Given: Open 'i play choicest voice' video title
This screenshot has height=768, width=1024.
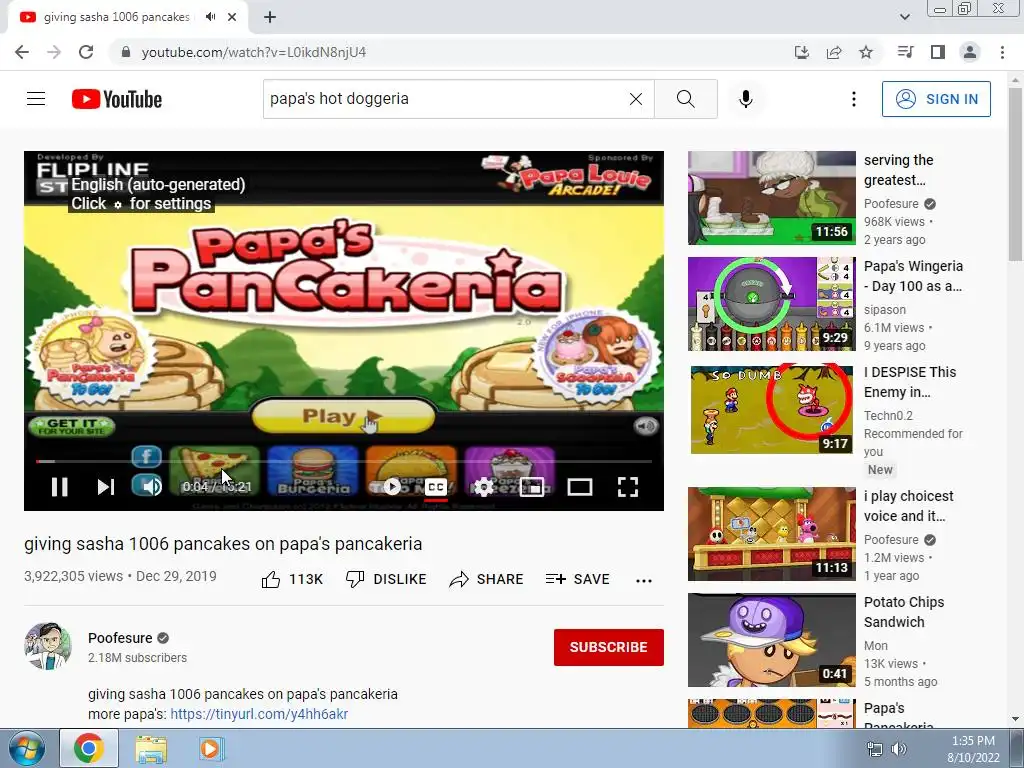Looking at the screenshot, I should [x=908, y=506].
